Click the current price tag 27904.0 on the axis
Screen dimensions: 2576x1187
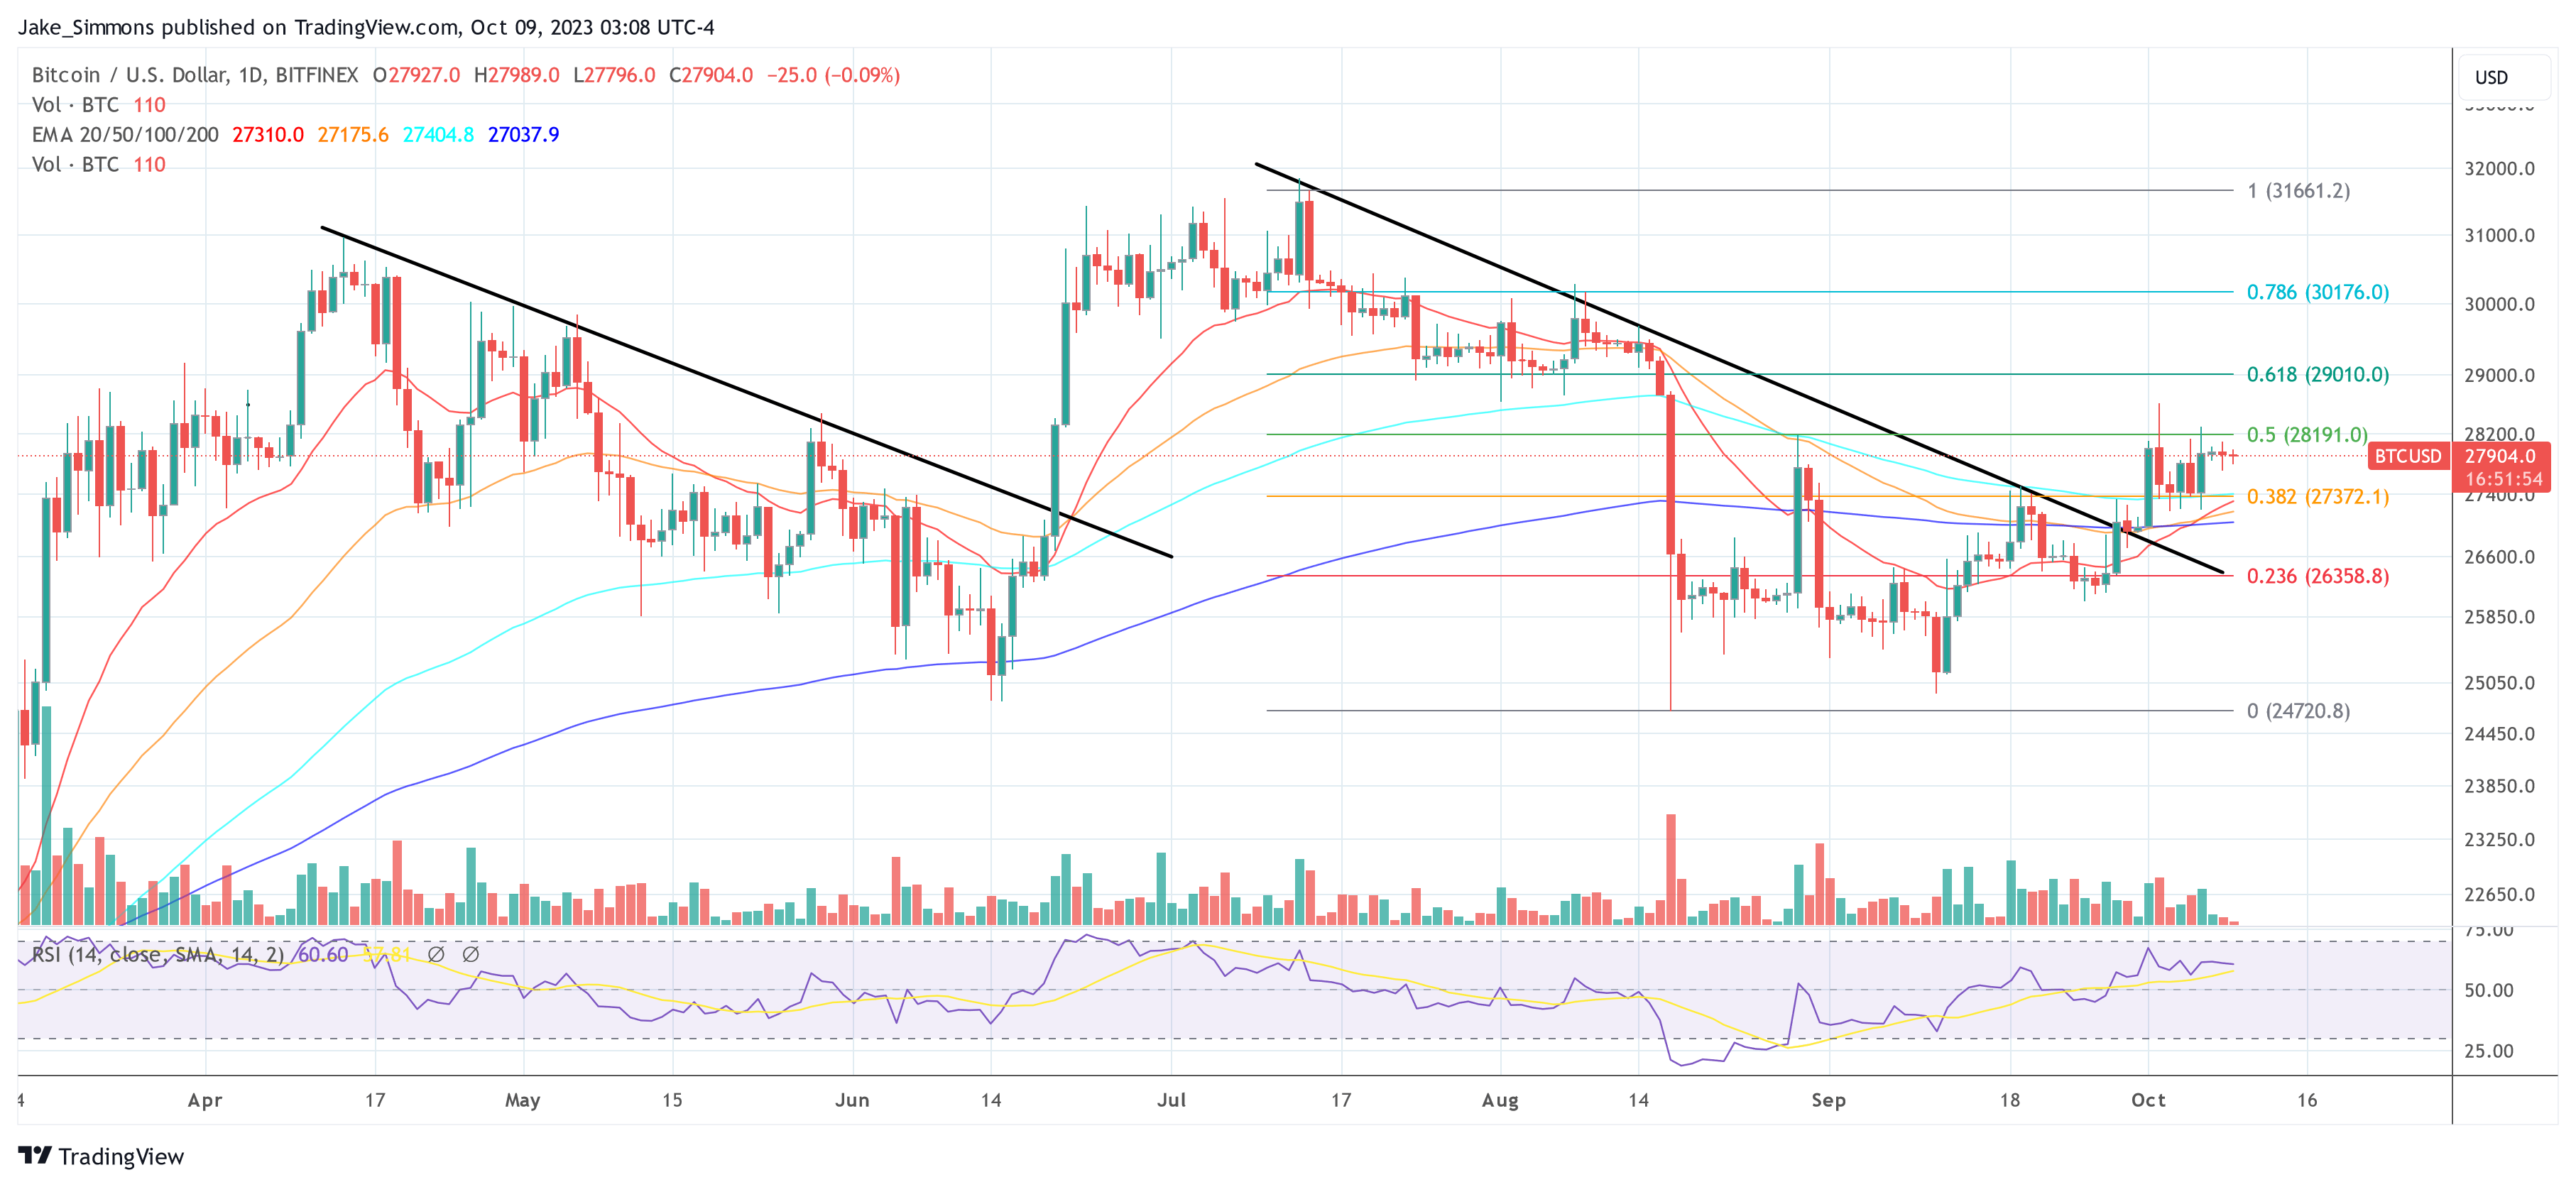pyautogui.click(x=2500, y=456)
